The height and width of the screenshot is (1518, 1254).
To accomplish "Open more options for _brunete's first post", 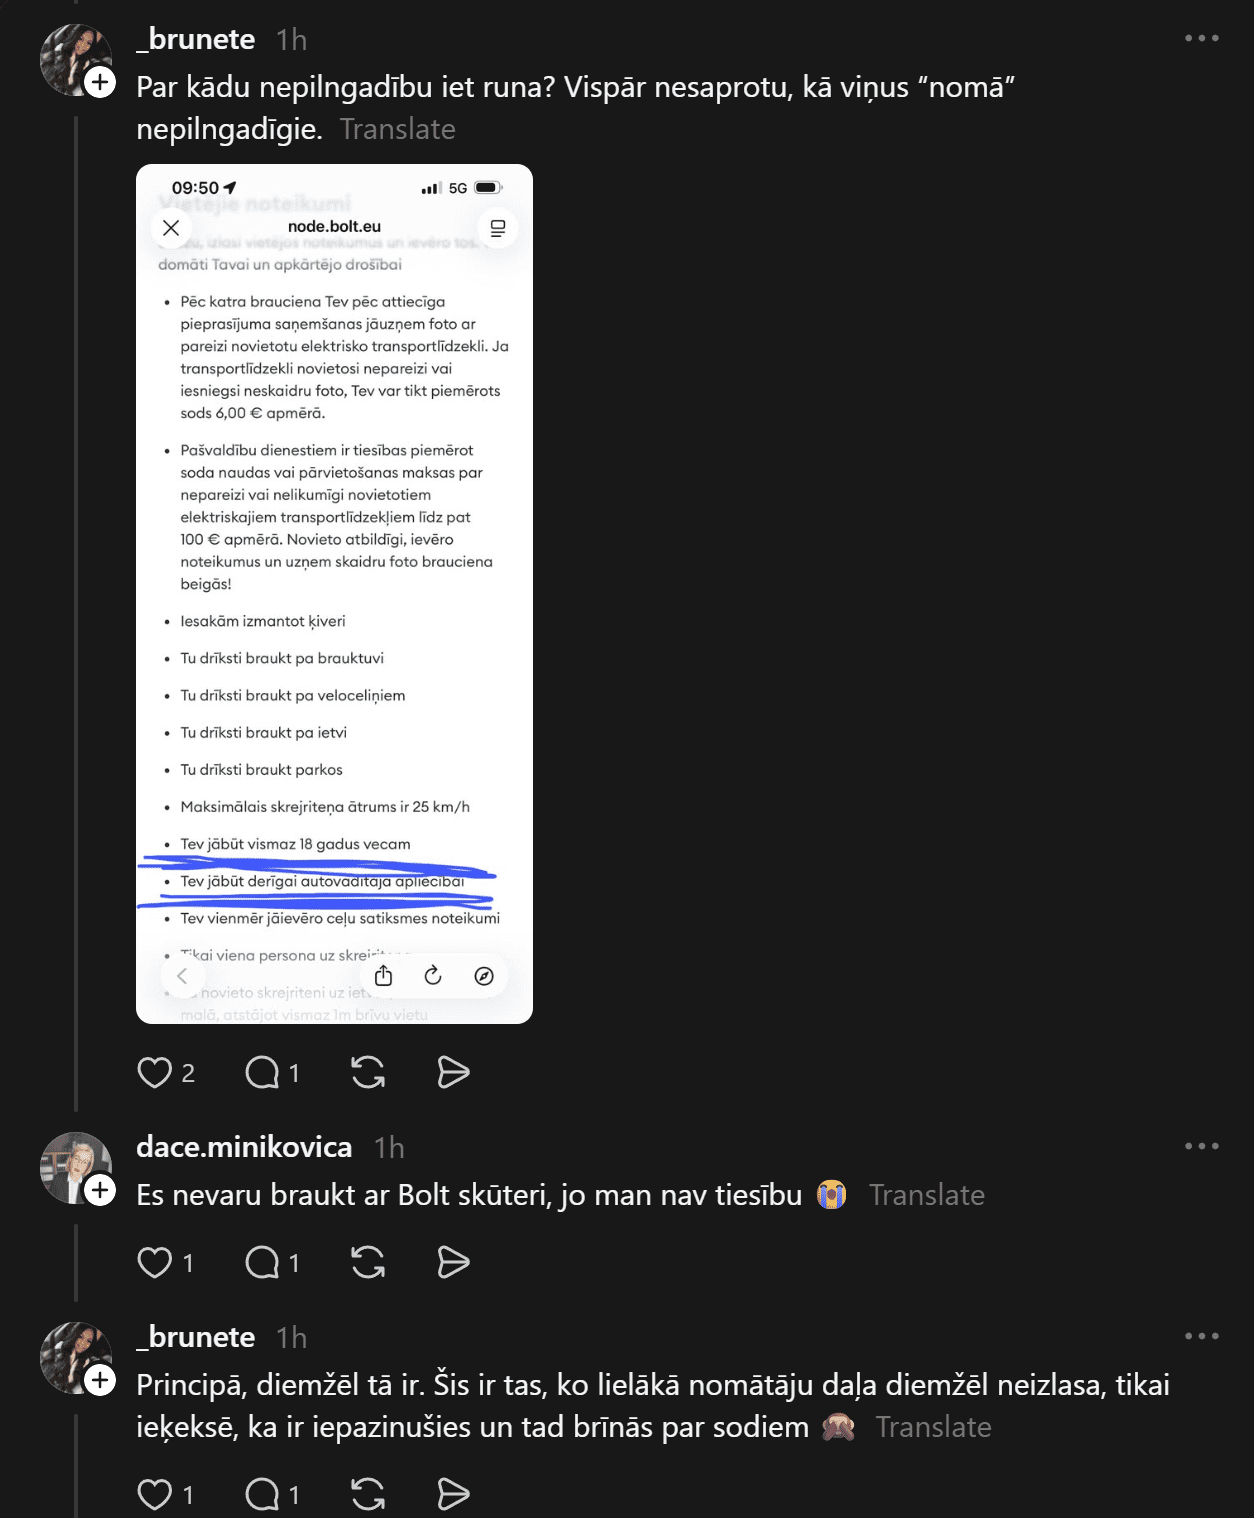I will tap(1201, 38).
